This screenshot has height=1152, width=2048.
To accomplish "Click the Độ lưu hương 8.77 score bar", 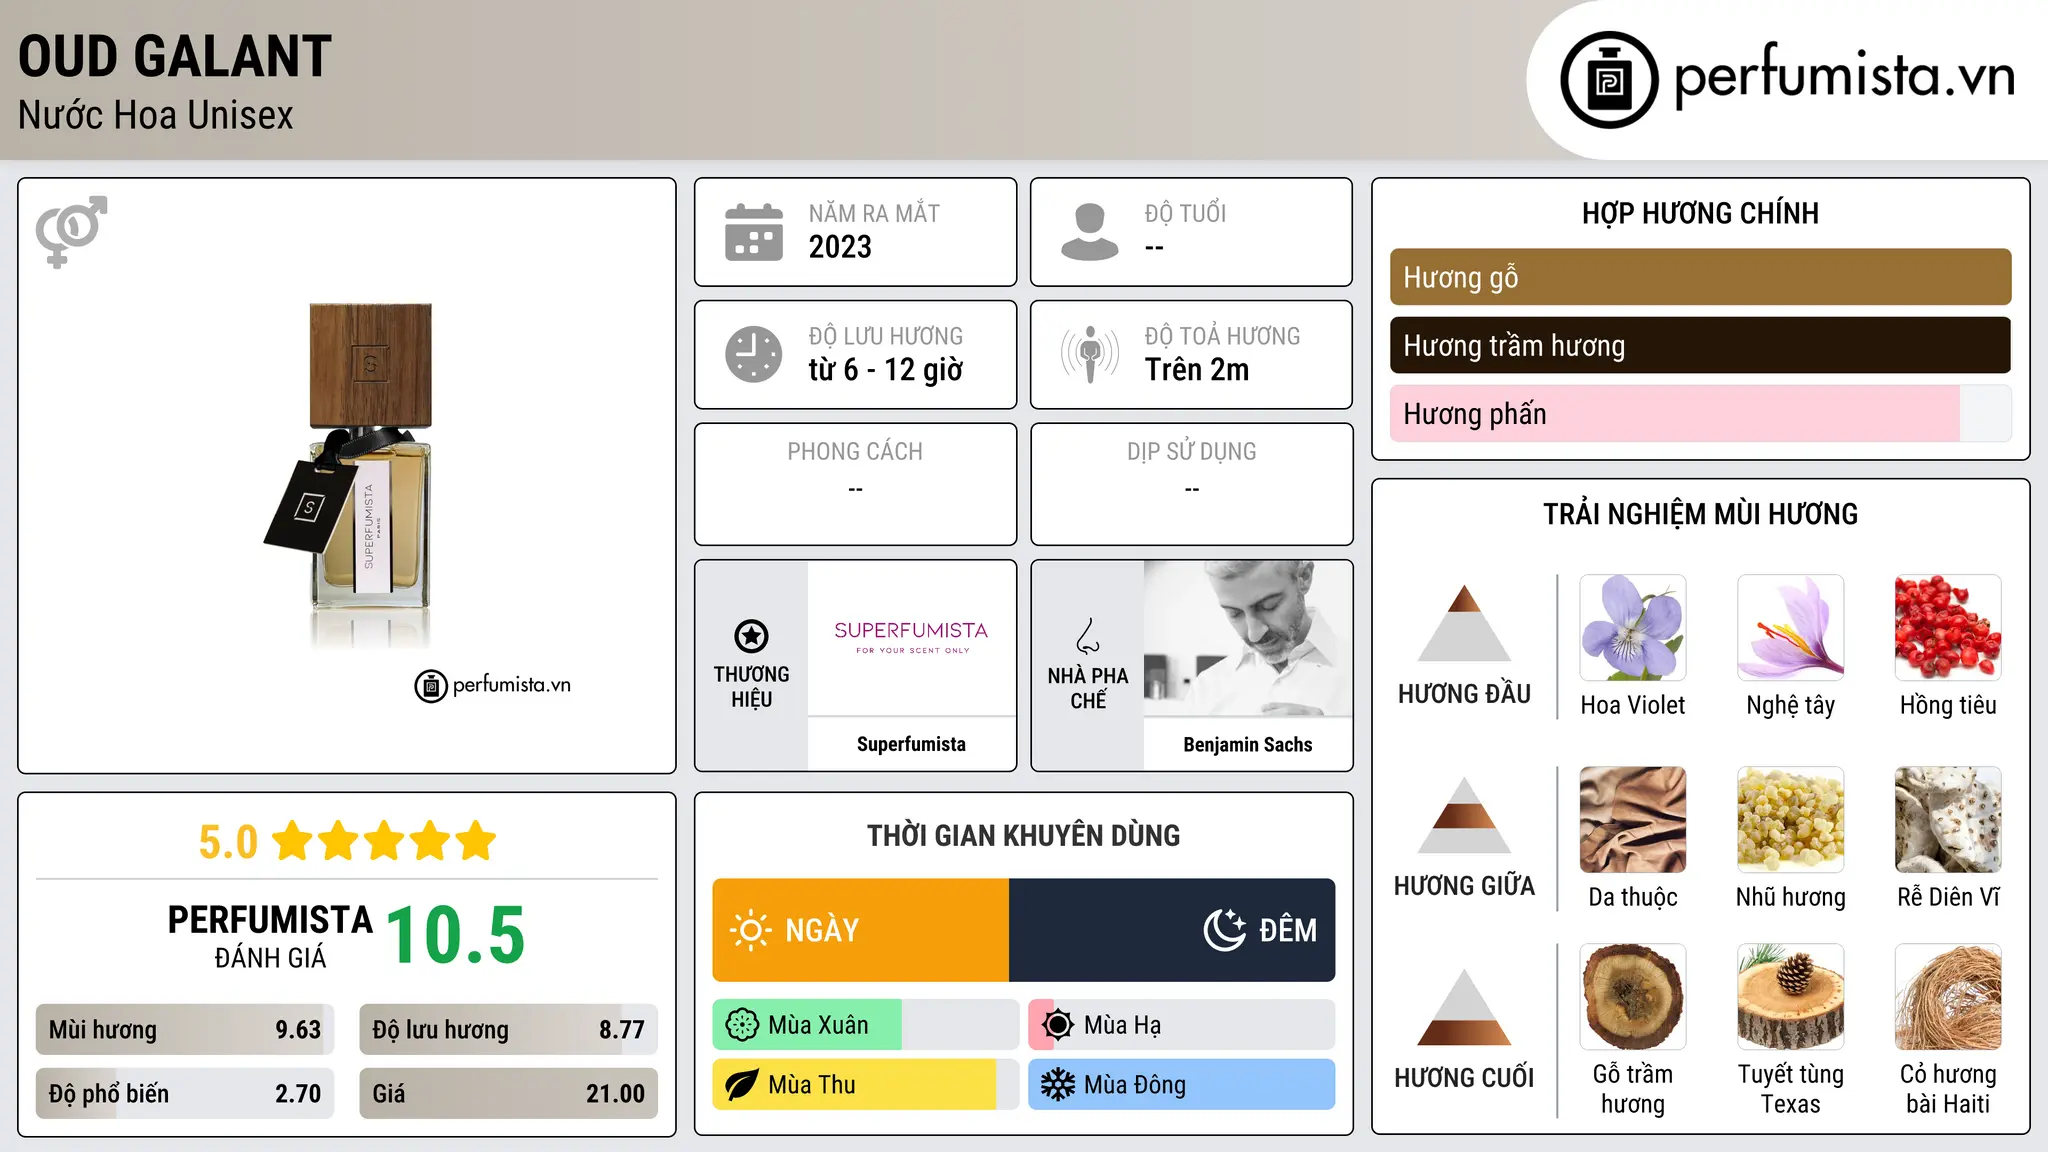I will click(508, 1030).
